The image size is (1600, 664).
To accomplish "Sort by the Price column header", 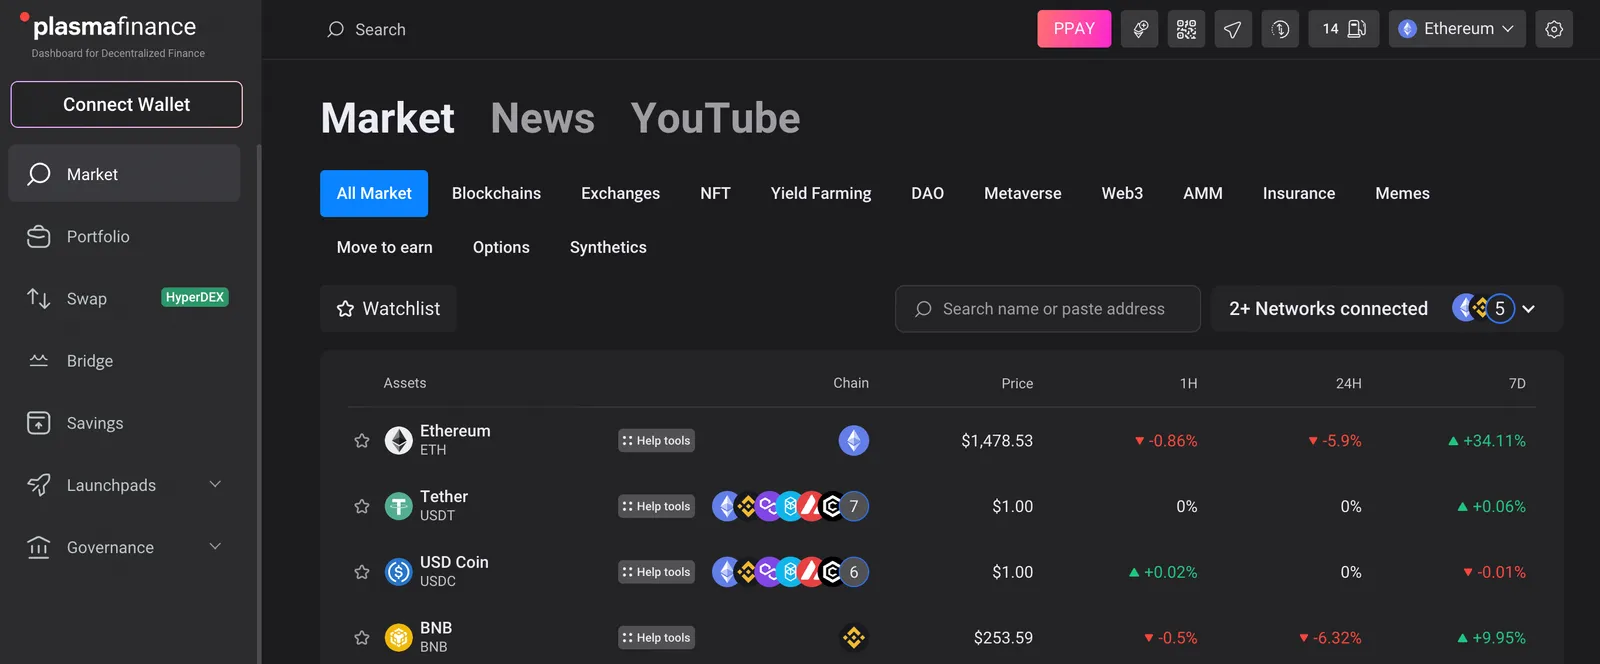I will [1017, 383].
